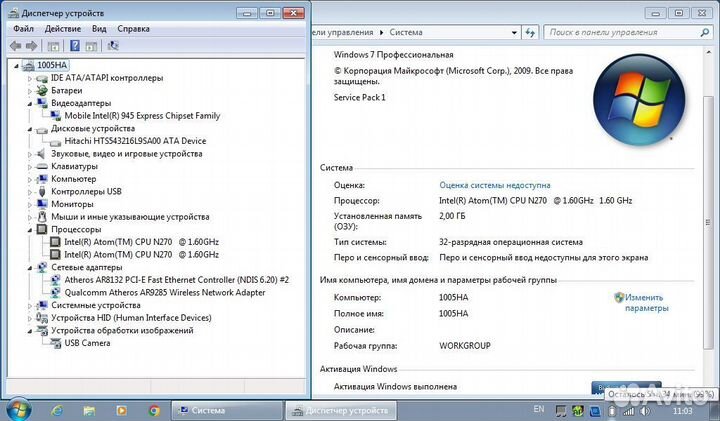The height and width of the screenshot is (421, 720).
Task: Click the System window vertical scrollbar
Action: 708,222
